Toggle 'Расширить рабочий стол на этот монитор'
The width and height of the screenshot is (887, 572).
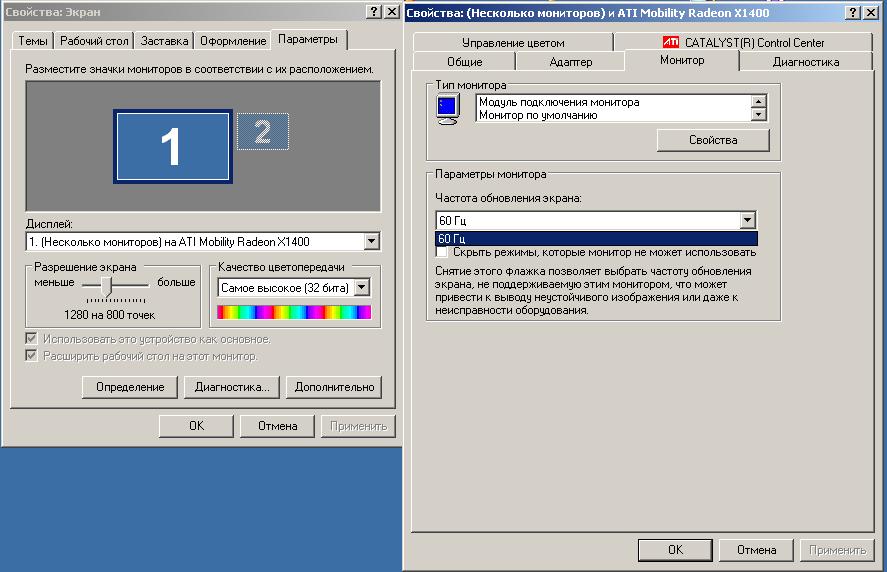(31, 355)
